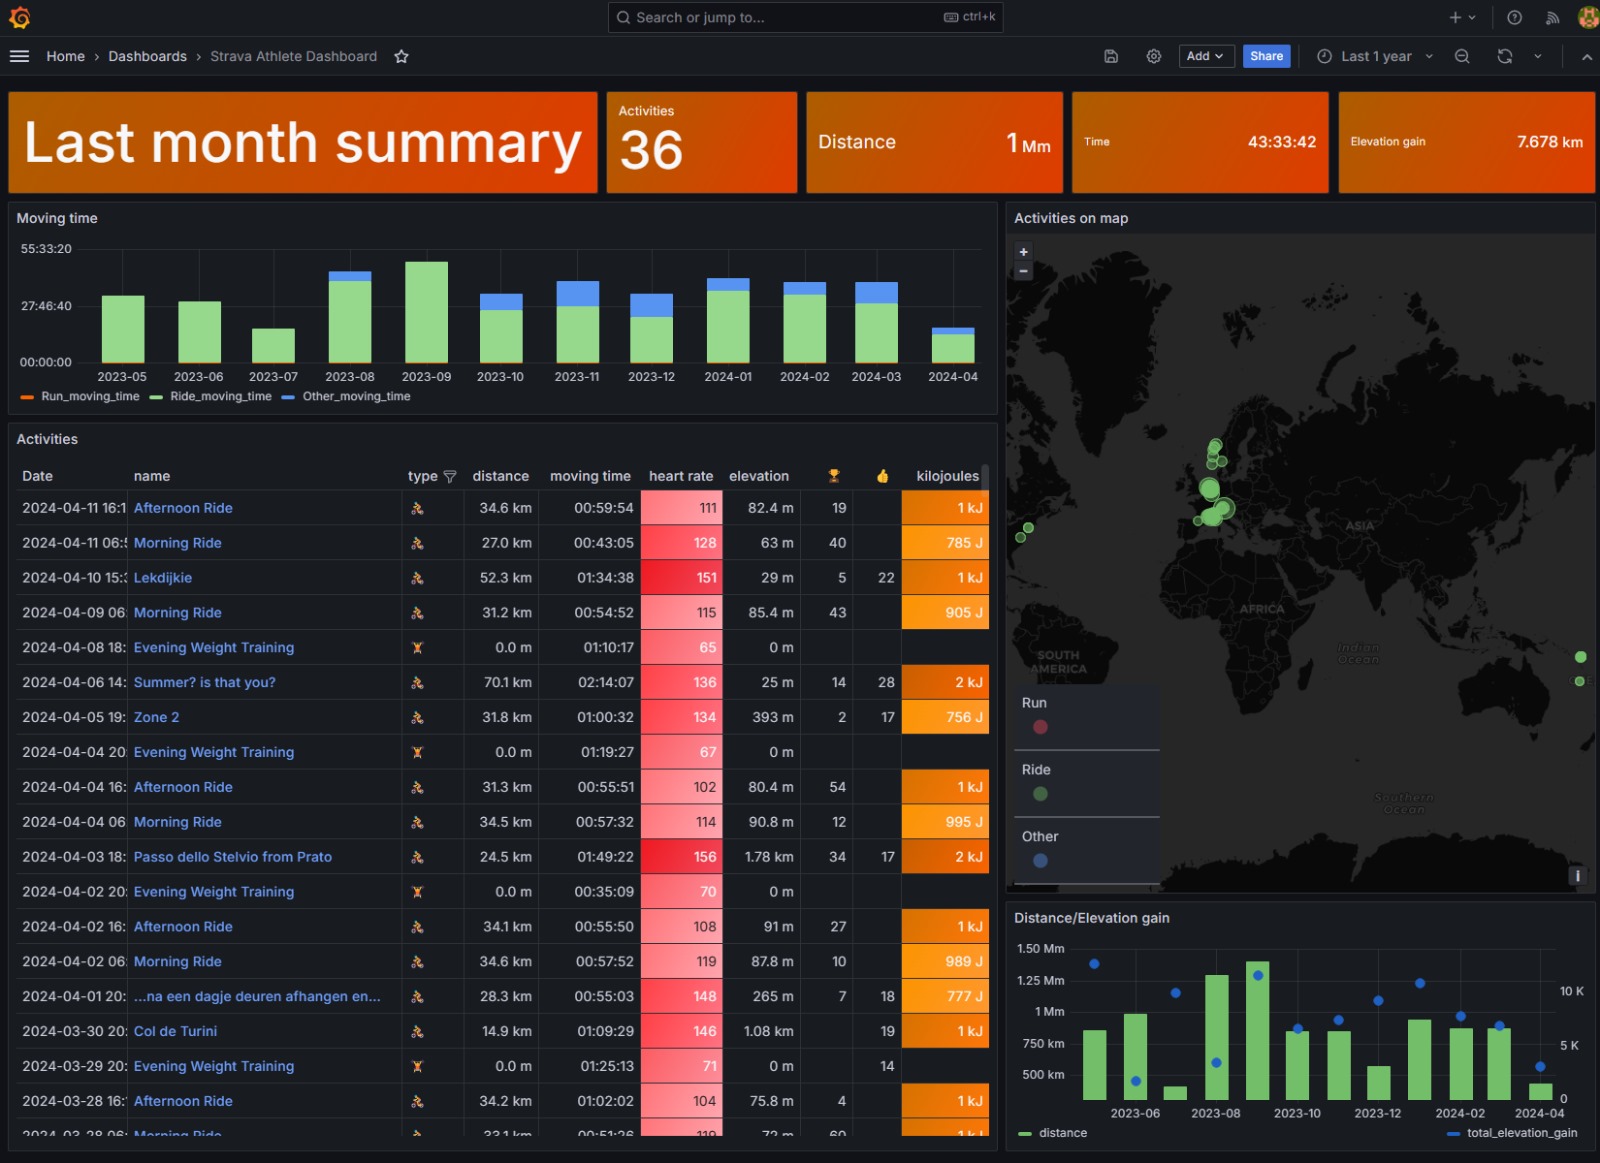Viewport: 1600px width, 1163px height.
Task: Open dashboard settings gear
Action: click(x=1153, y=56)
